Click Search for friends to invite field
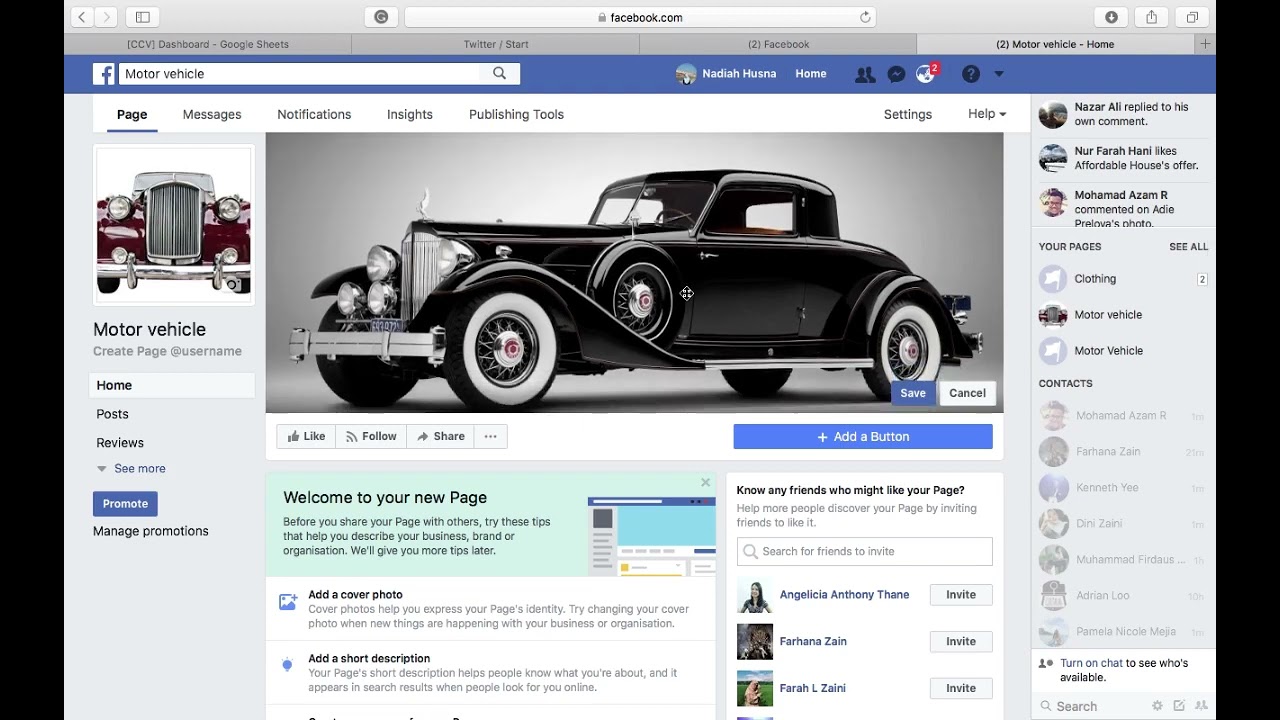The image size is (1280, 720). point(865,551)
